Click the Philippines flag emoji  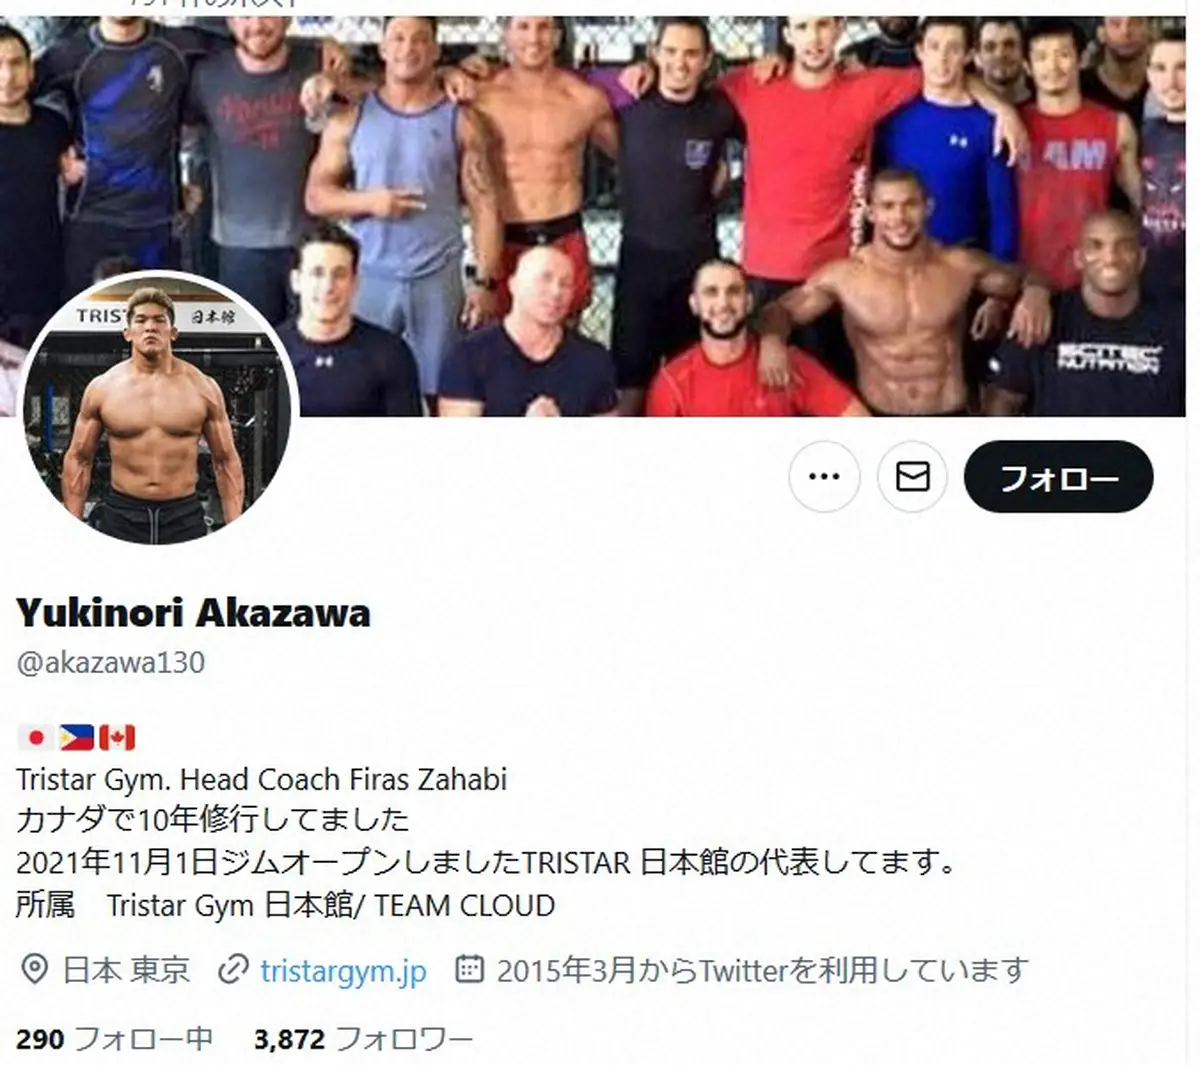click(76, 738)
